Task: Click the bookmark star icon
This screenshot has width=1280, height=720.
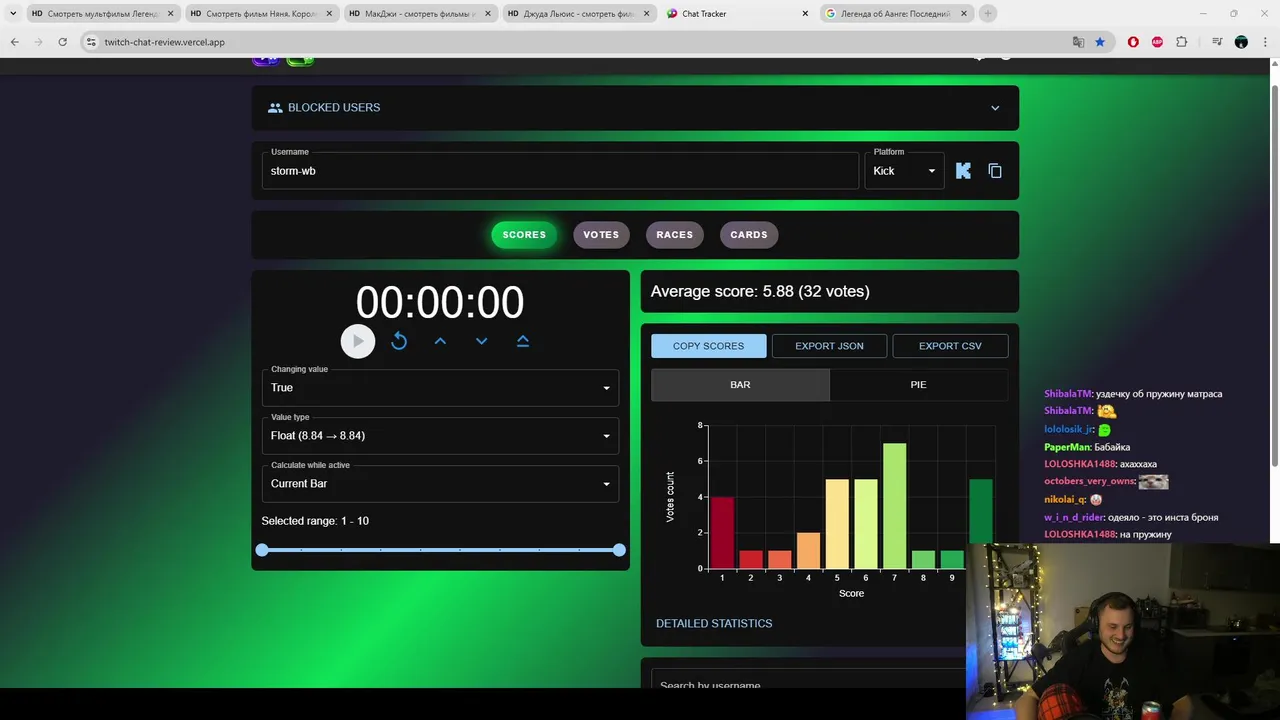Action: 1100,42
